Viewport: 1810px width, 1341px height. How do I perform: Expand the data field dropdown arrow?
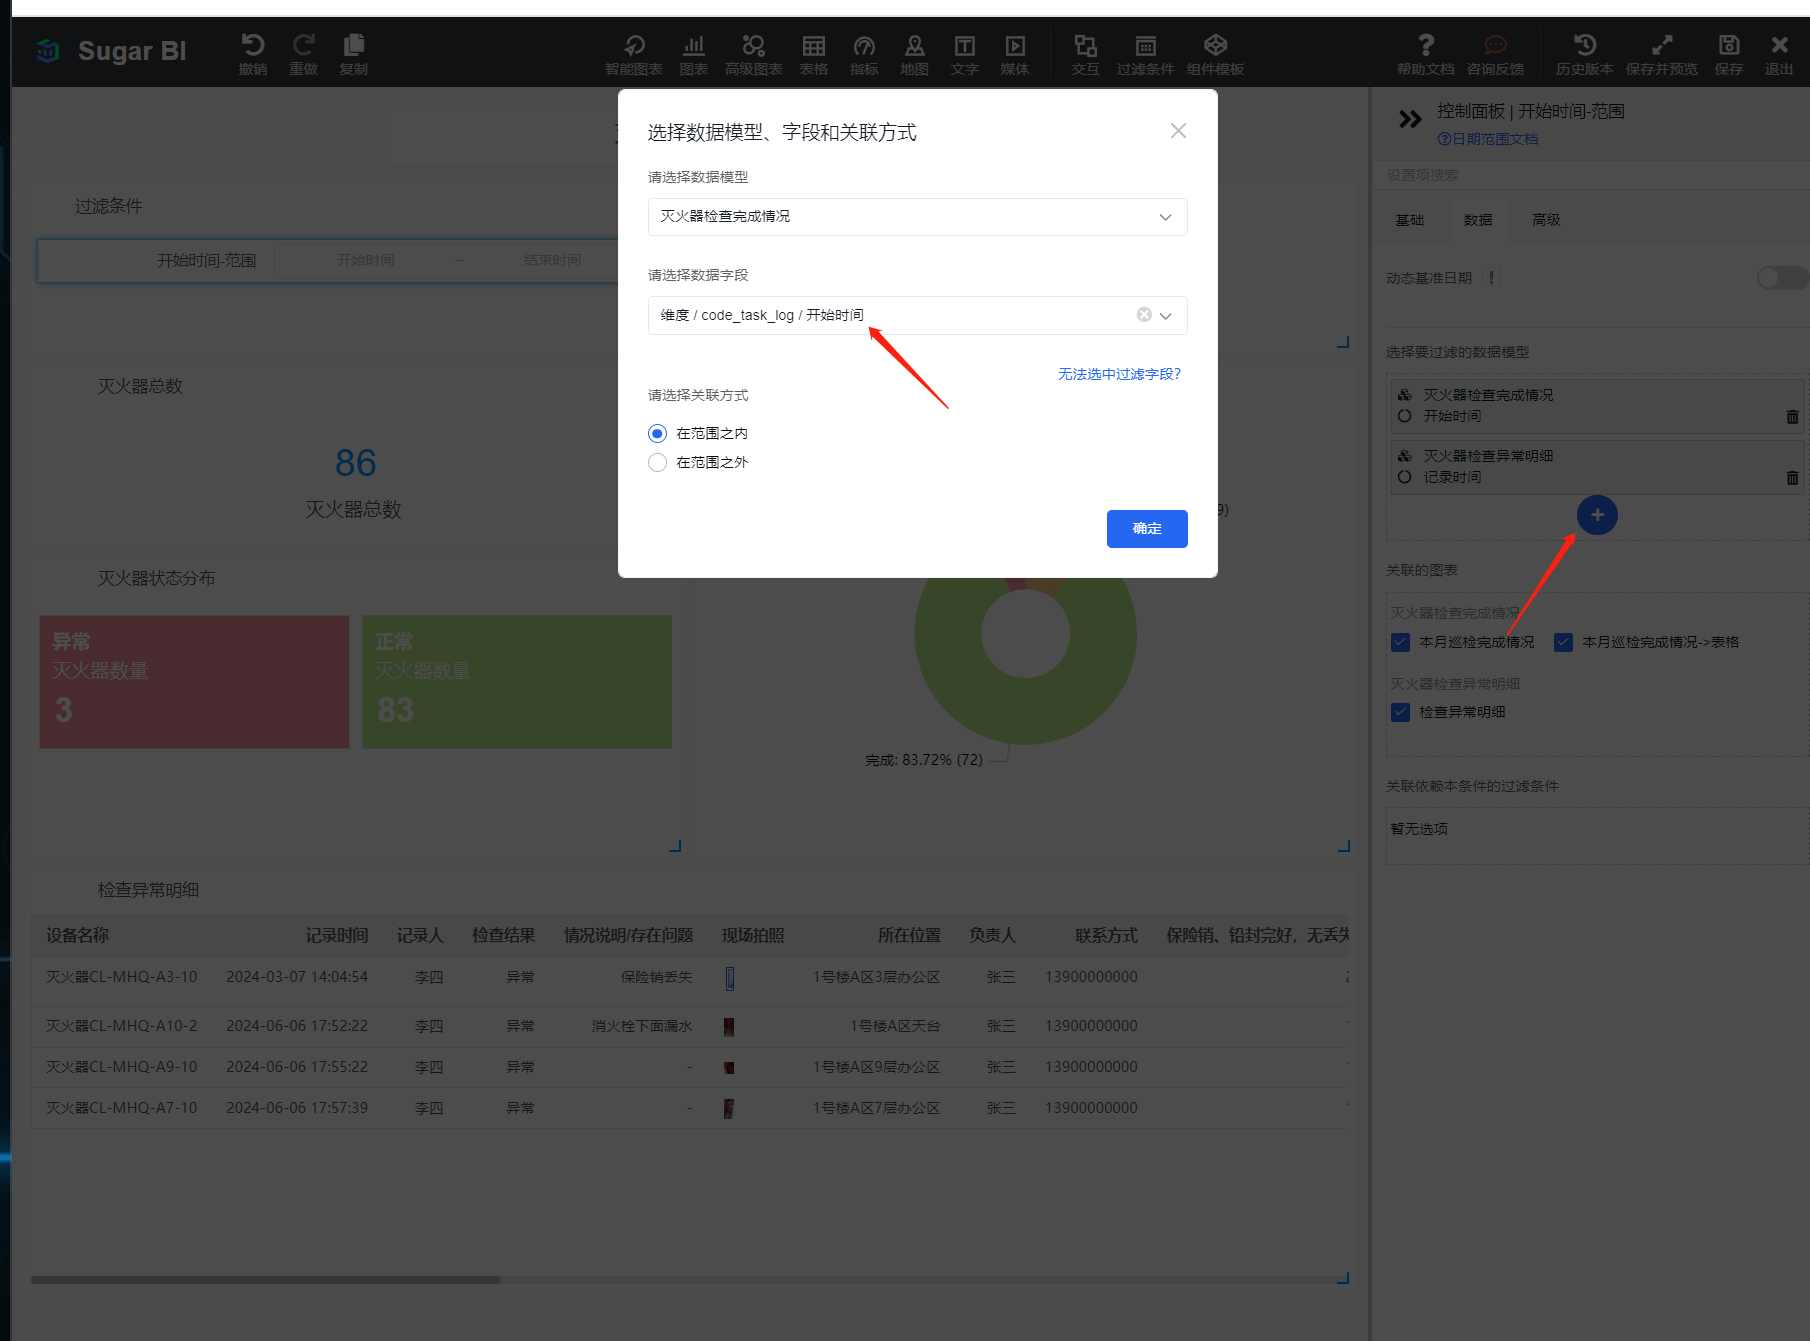pos(1166,316)
